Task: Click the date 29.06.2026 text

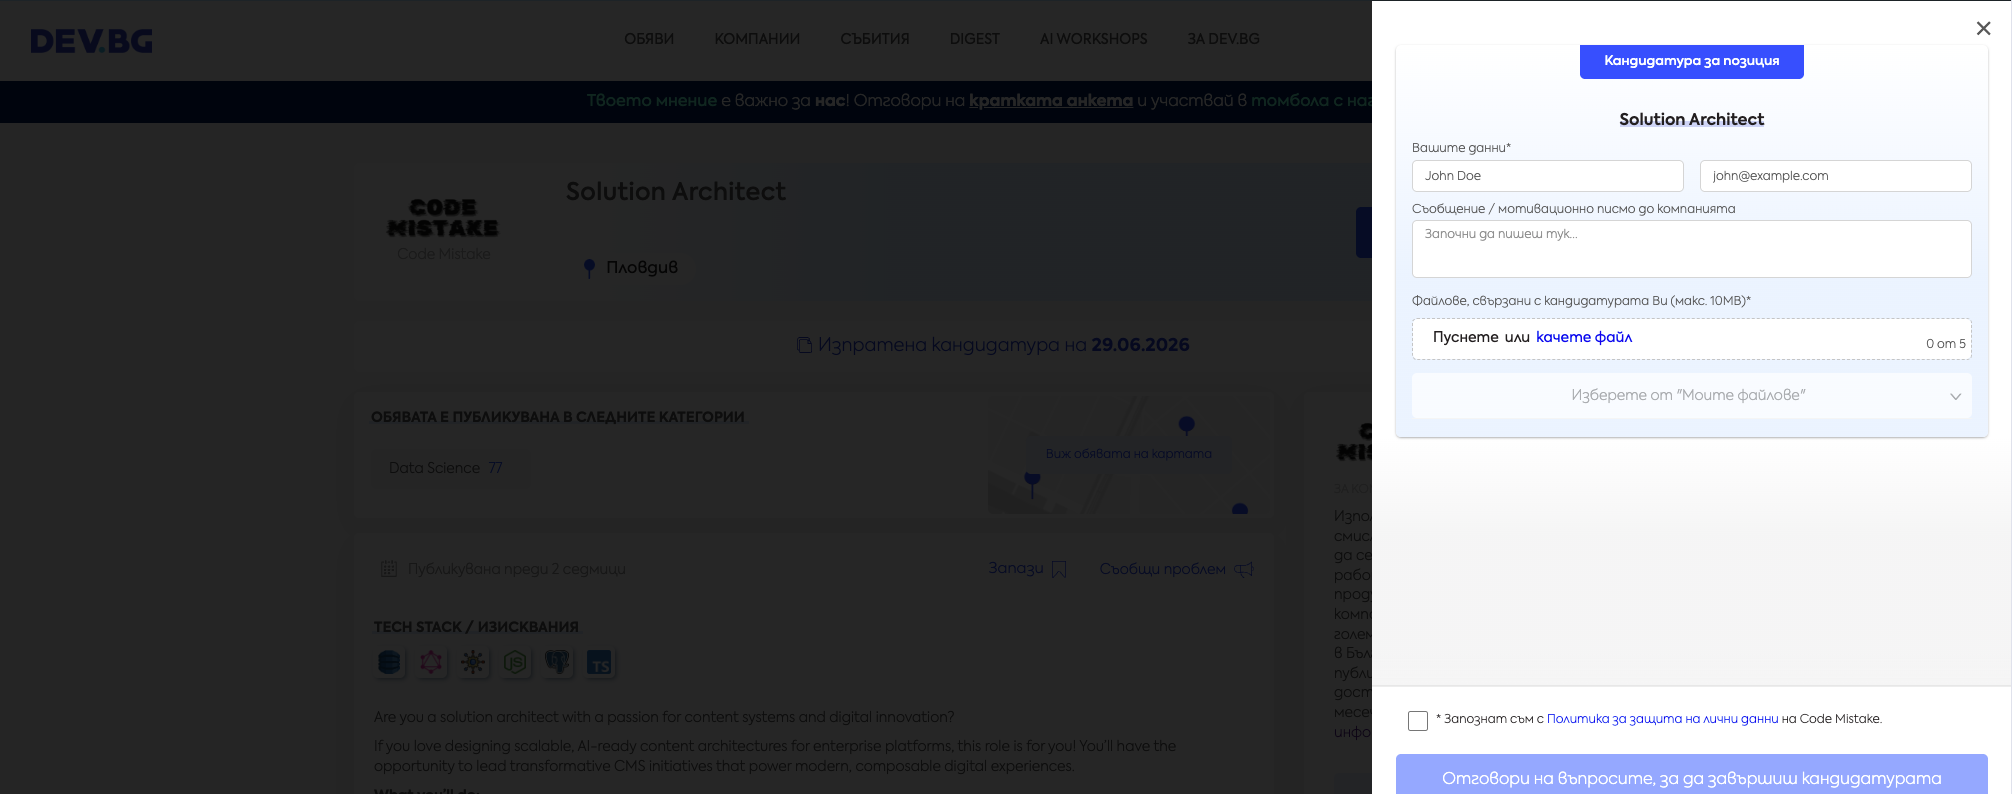Action: [x=1140, y=345]
